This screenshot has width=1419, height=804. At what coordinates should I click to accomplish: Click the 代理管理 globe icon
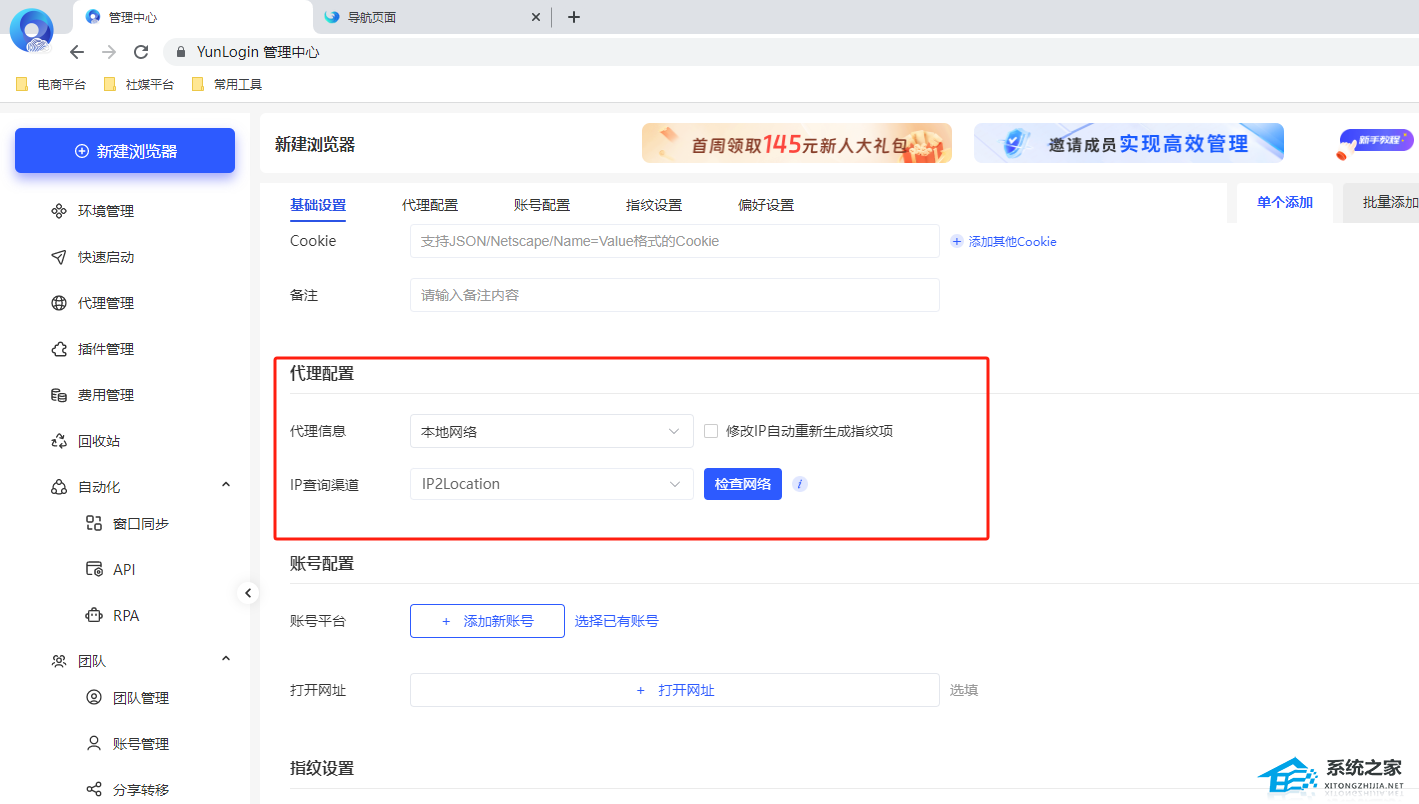(59, 303)
